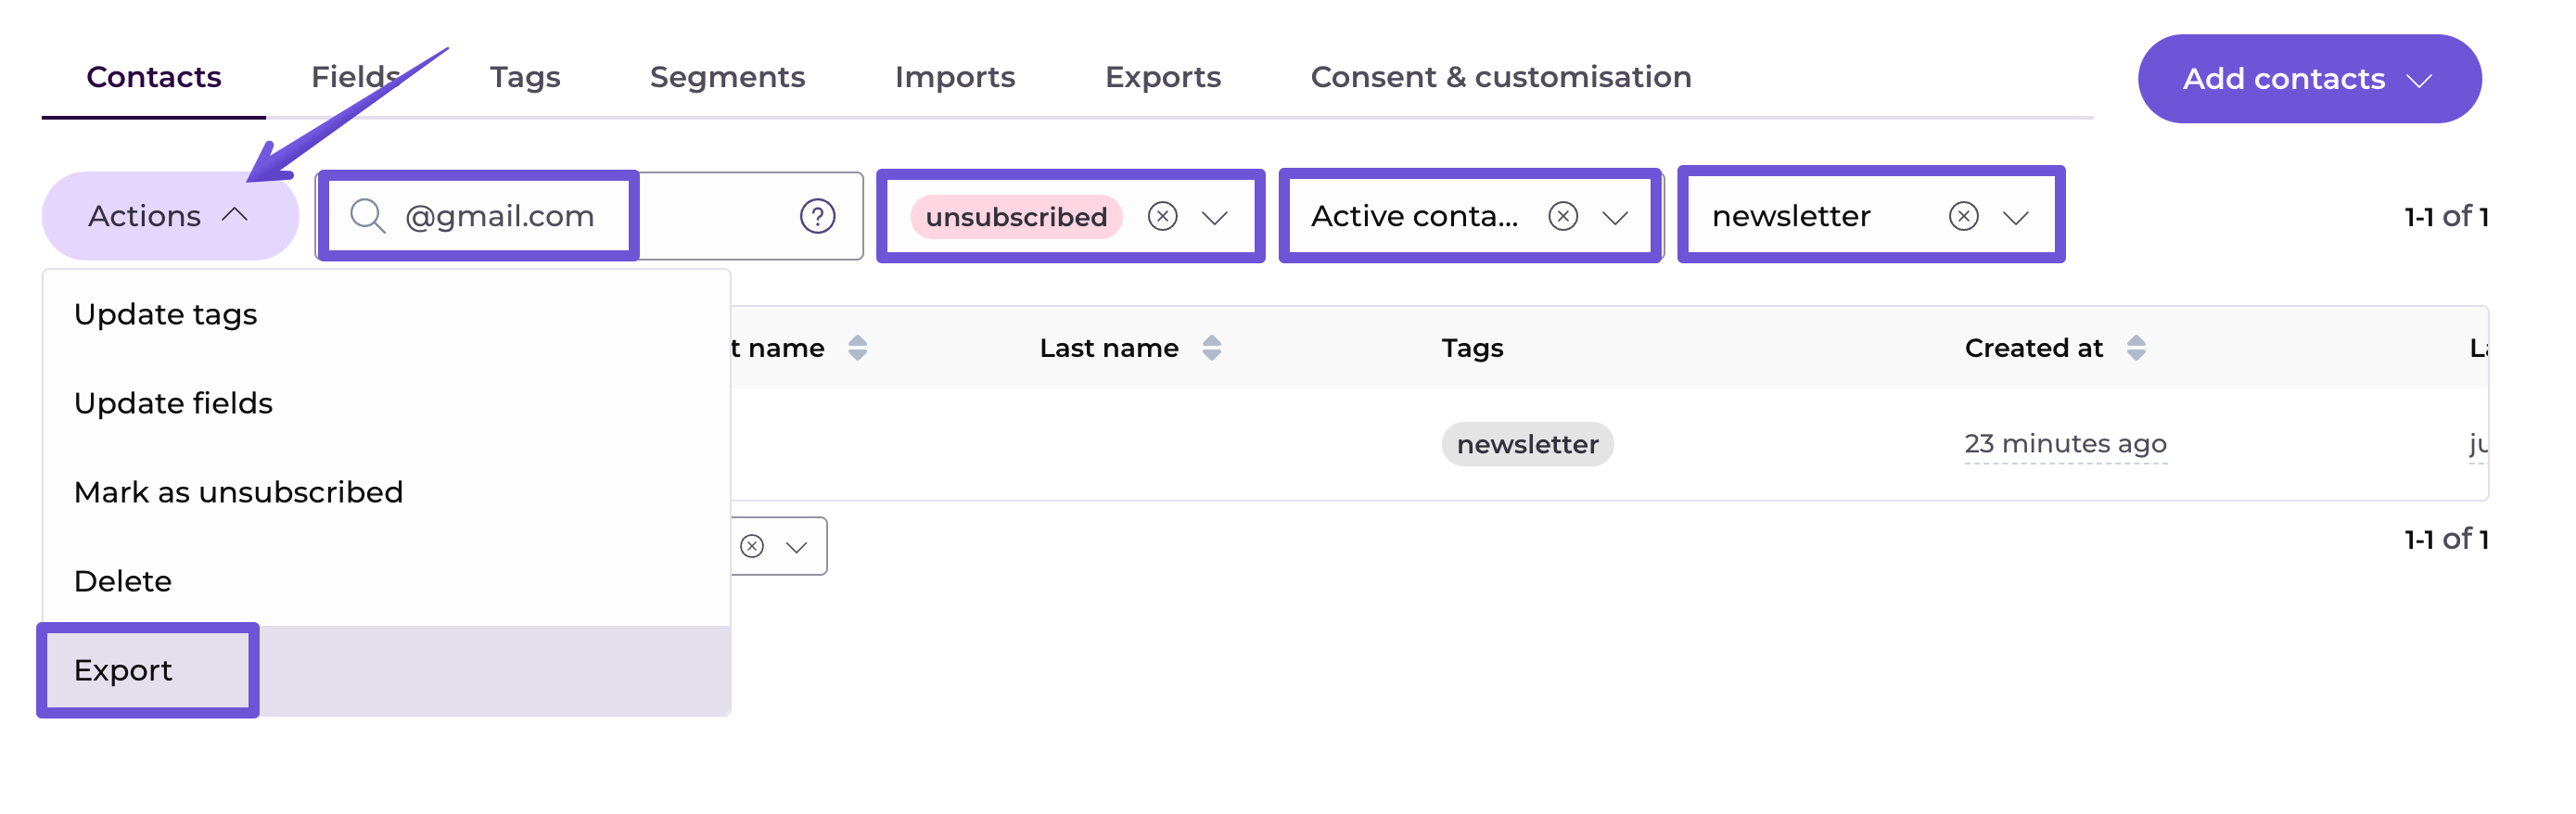
Task: Expand the Active contacts dropdown
Action: pos(1615,217)
